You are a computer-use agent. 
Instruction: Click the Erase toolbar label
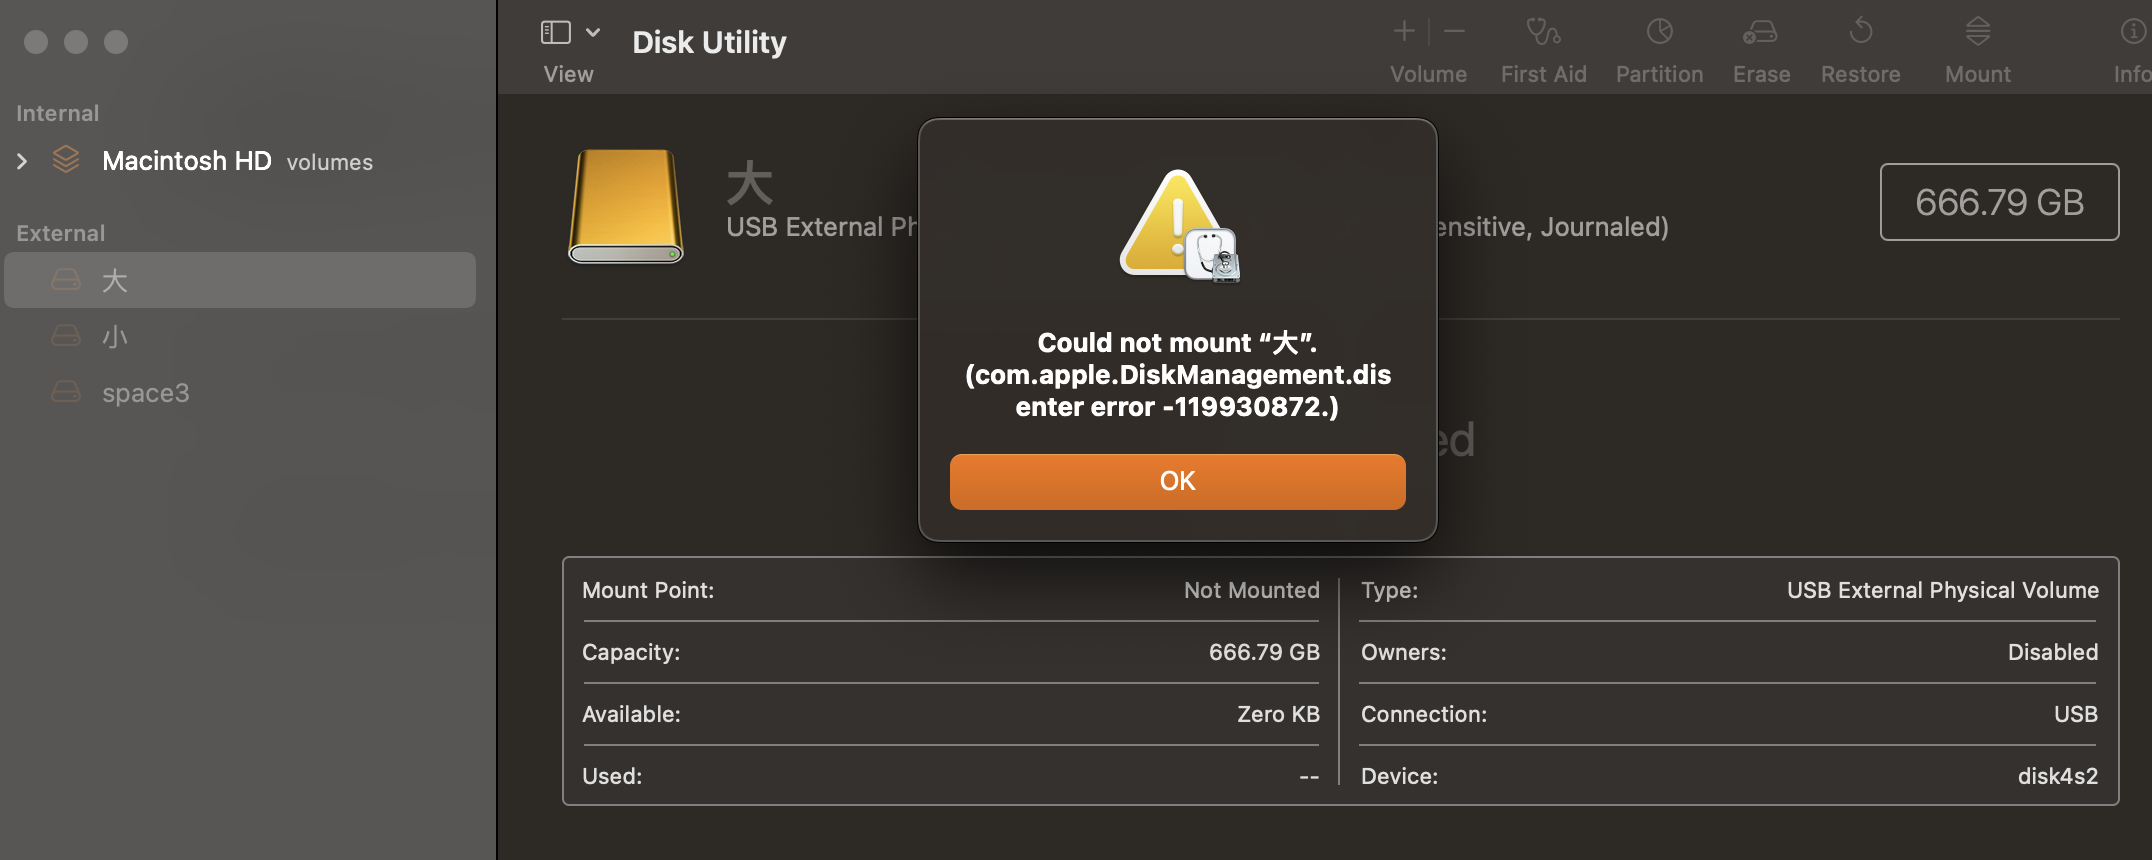1761,74
